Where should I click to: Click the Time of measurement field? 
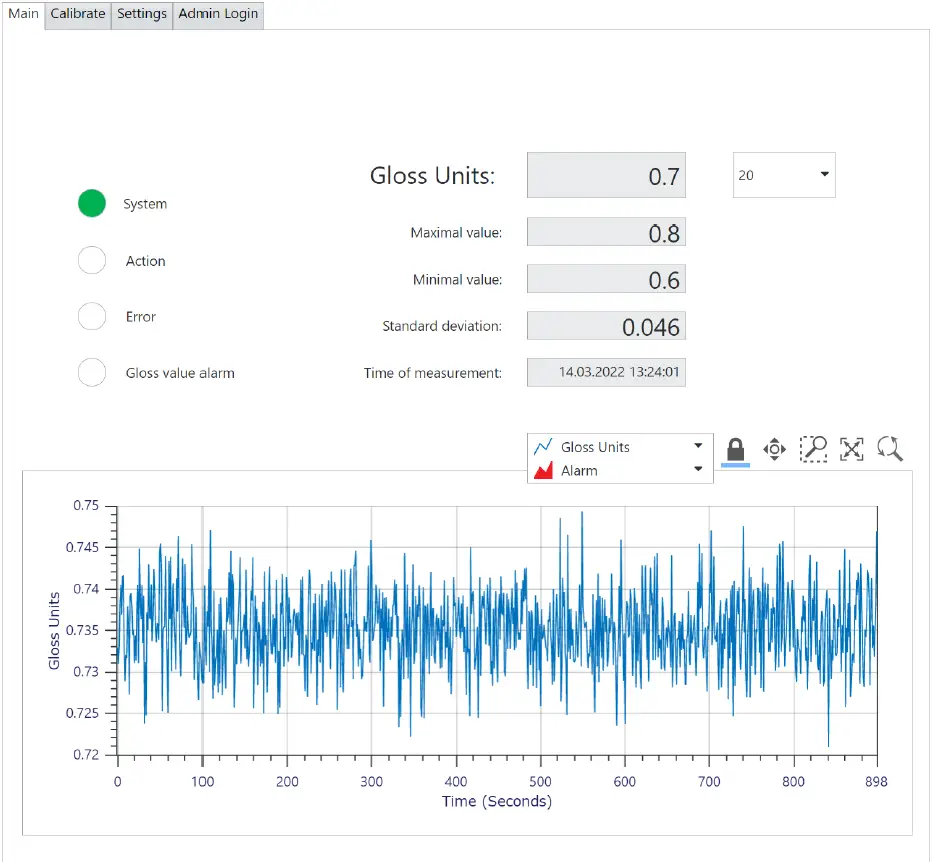coord(606,373)
